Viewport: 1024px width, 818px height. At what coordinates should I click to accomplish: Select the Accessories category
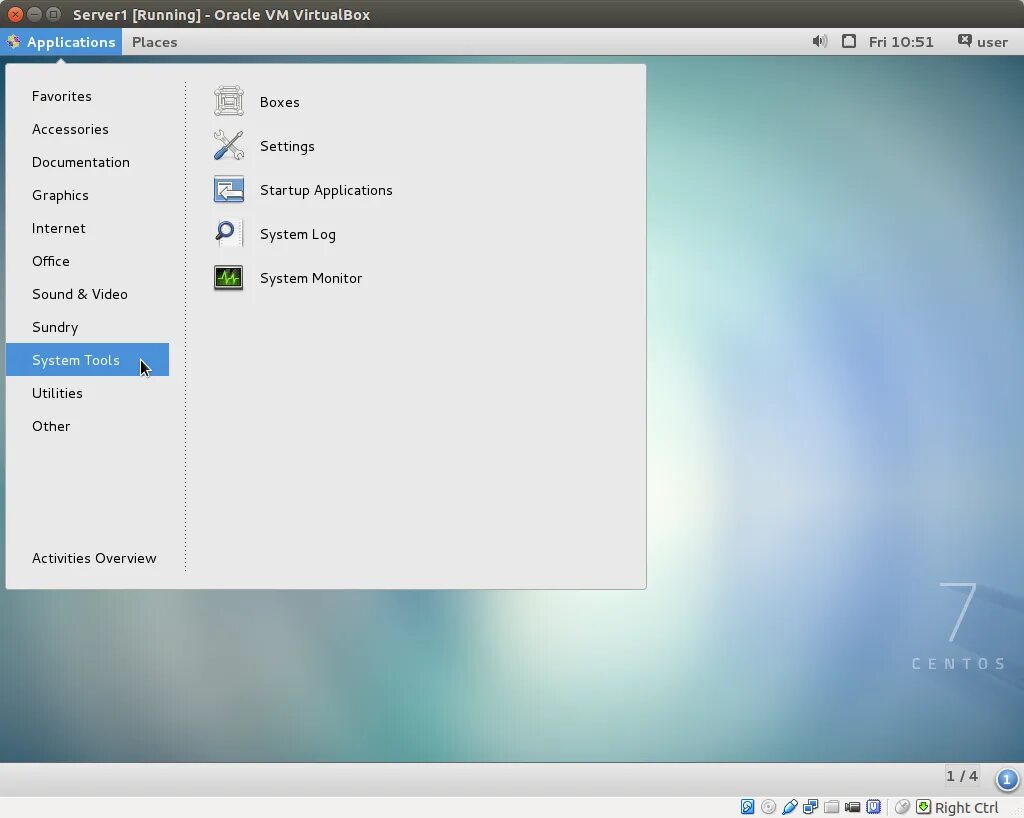coord(88,129)
